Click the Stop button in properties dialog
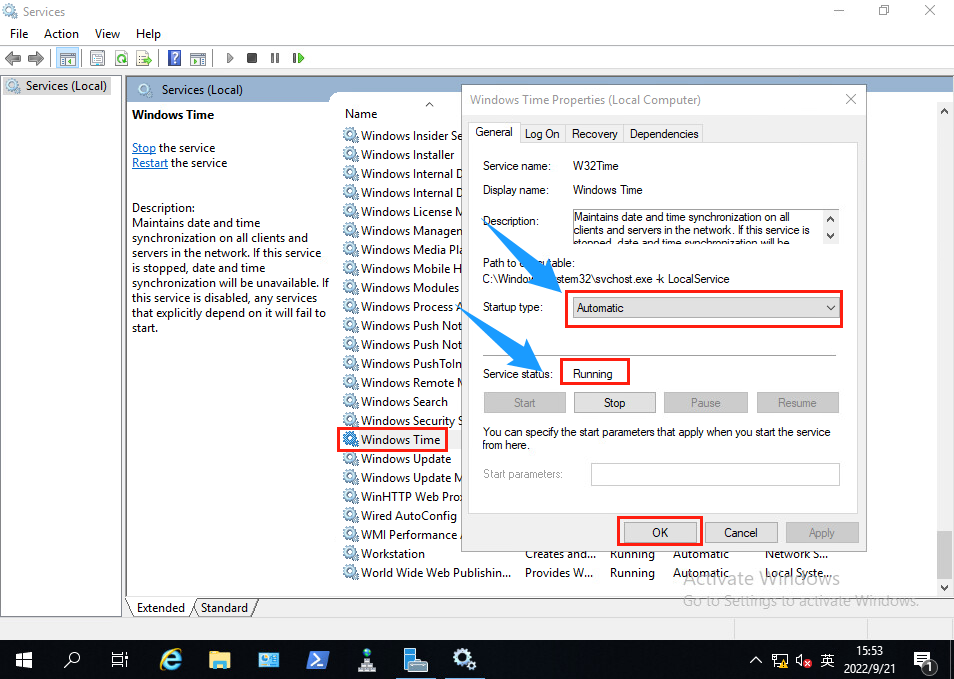954x679 pixels. point(615,403)
